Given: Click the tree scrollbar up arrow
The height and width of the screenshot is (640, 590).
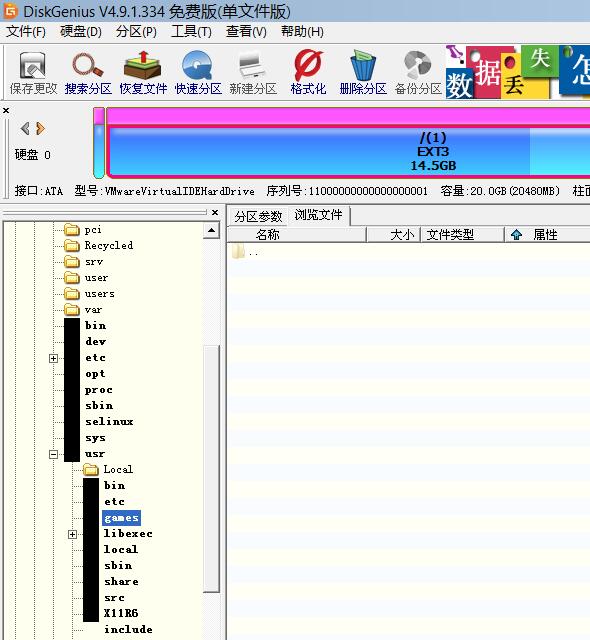Looking at the screenshot, I should tap(211, 231).
